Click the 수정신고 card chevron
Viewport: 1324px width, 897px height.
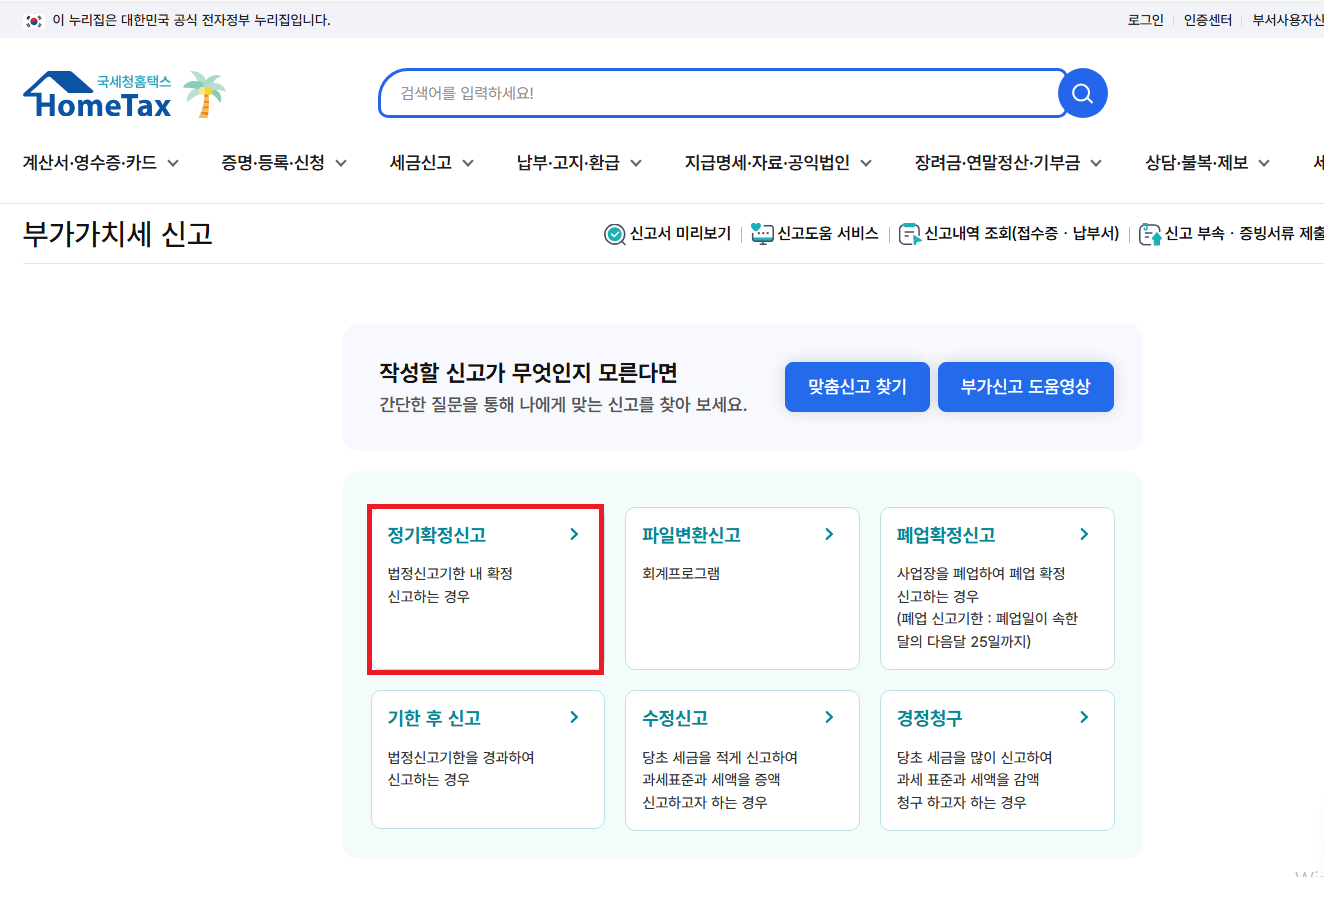[x=828, y=717]
